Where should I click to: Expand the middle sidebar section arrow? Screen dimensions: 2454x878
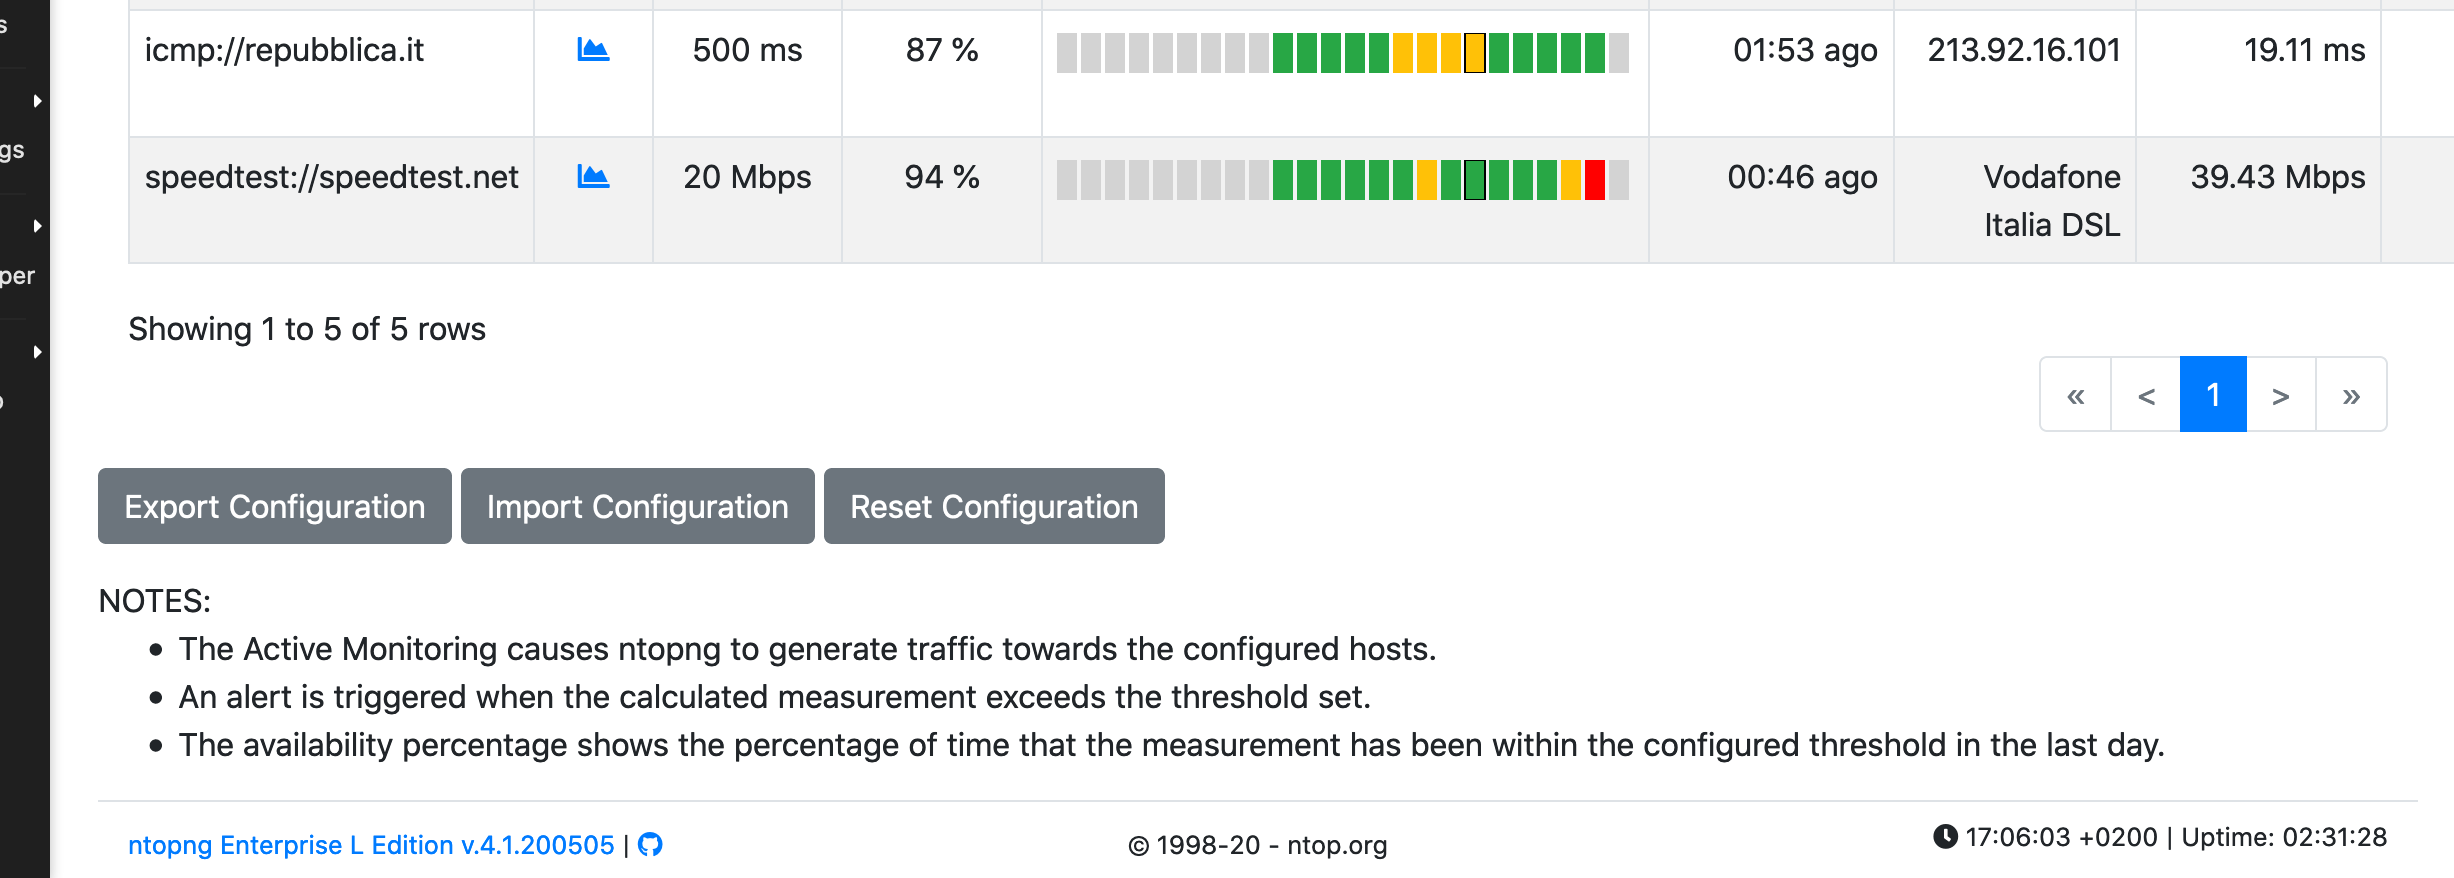tap(38, 225)
